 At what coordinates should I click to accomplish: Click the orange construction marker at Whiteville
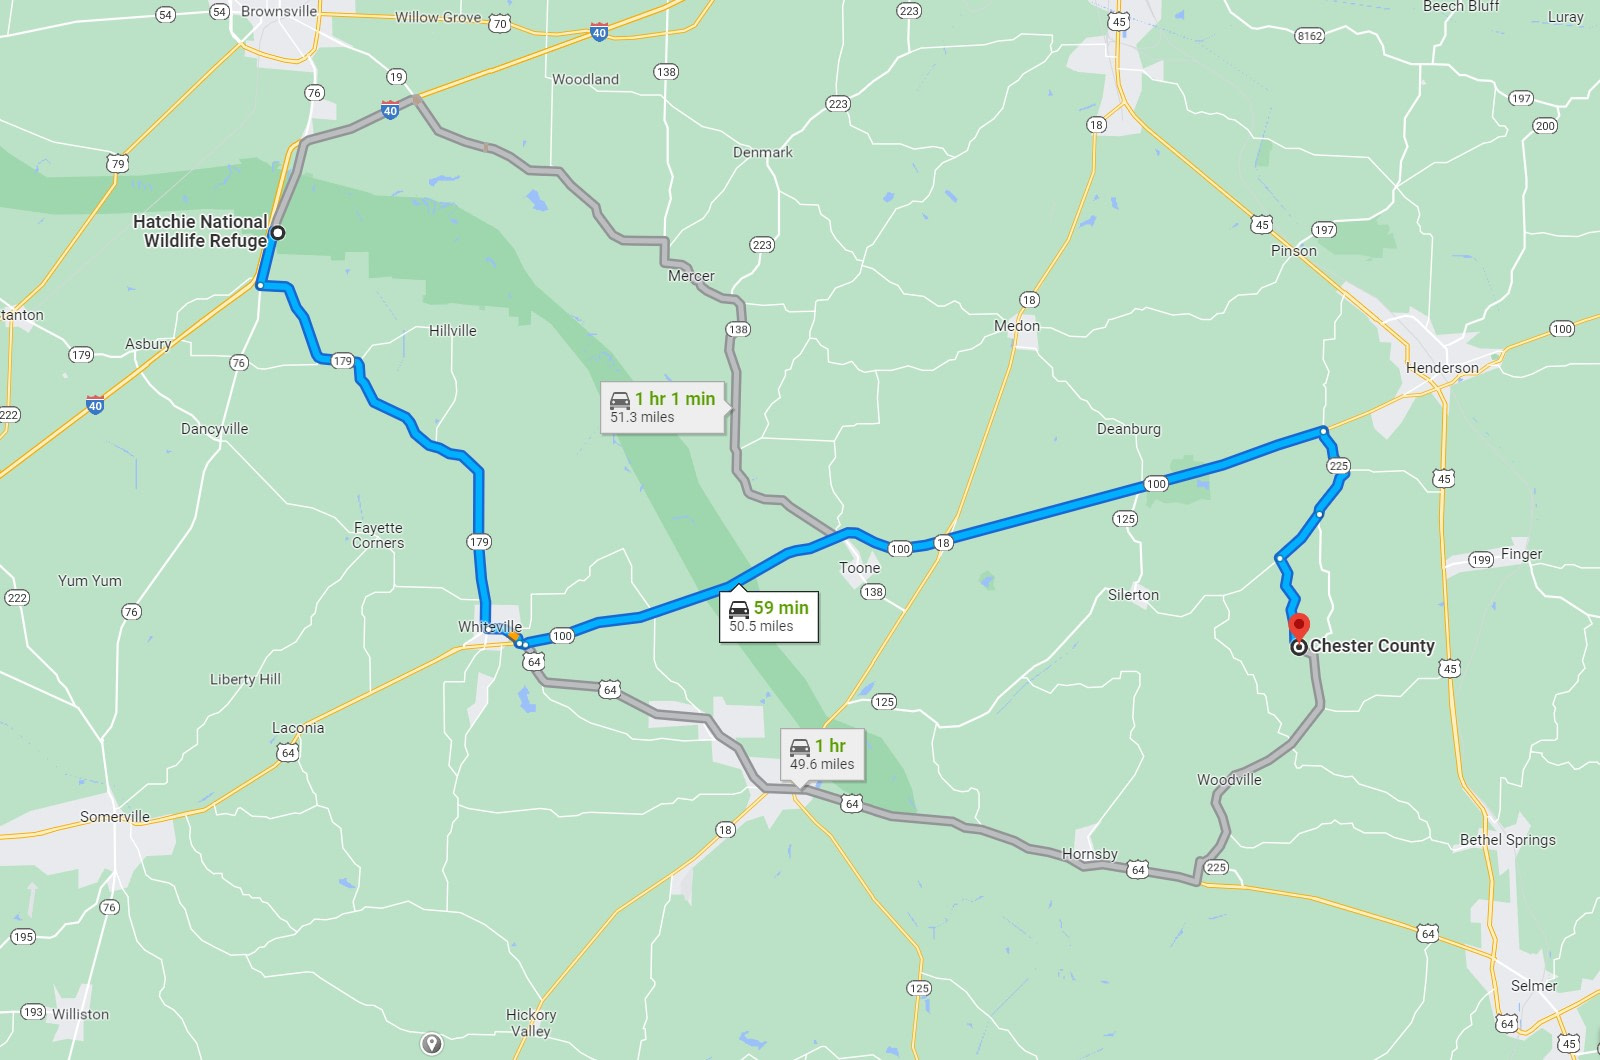click(513, 635)
